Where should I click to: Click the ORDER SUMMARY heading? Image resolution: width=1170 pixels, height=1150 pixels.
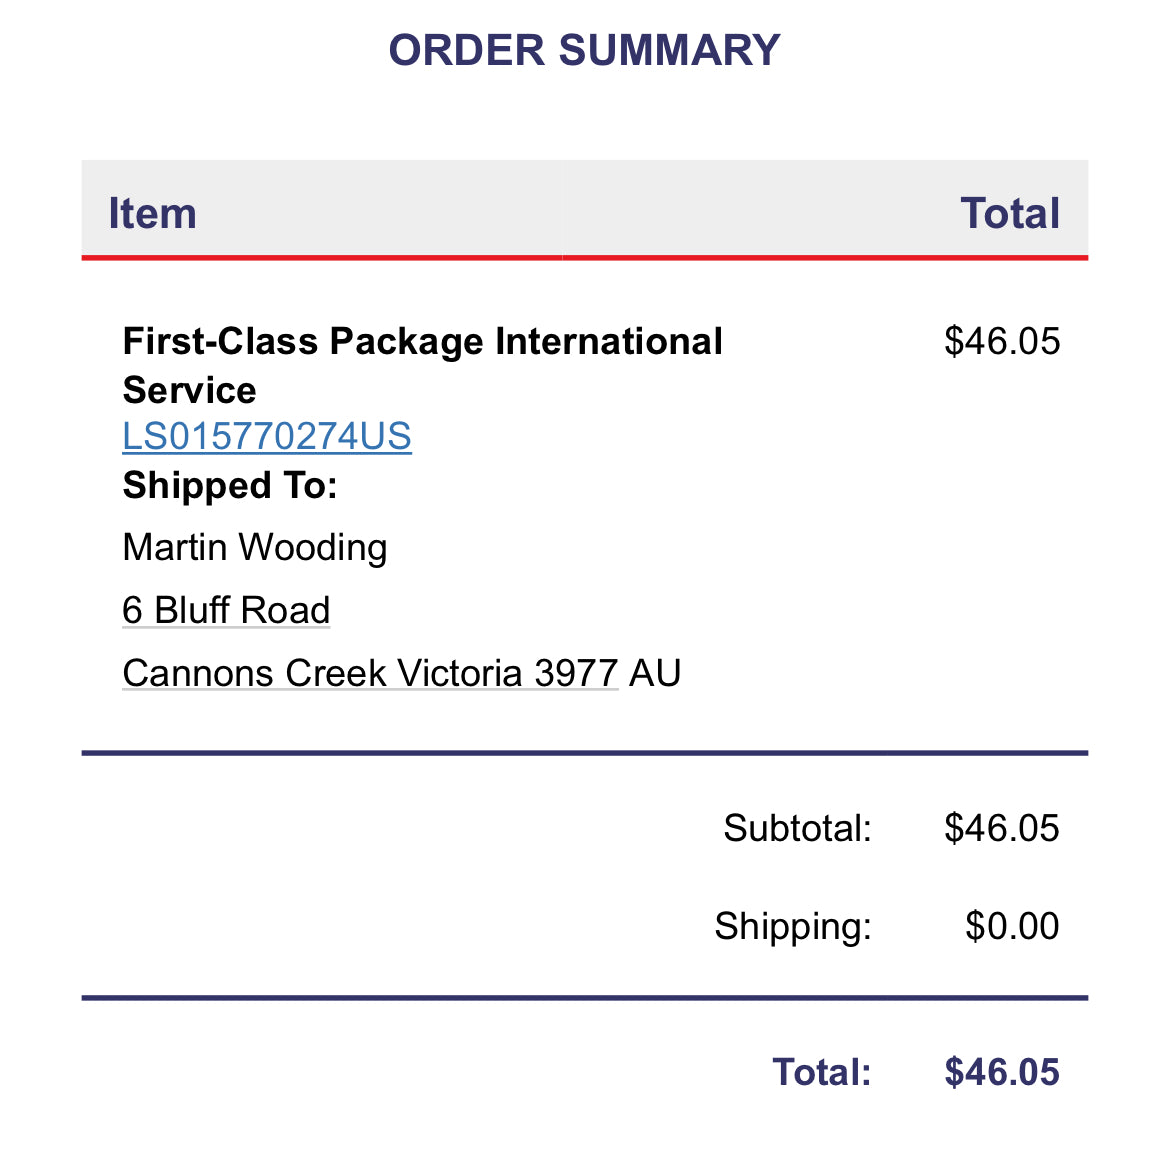(584, 50)
